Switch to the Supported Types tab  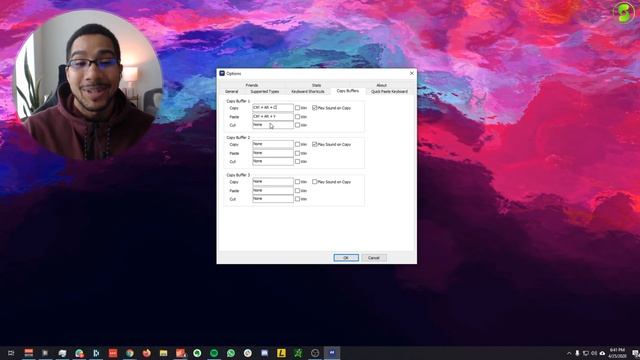265,91
